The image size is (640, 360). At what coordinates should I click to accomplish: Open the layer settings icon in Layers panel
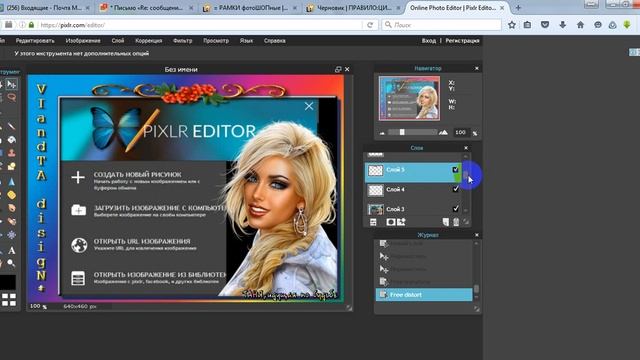tap(373, 222)
